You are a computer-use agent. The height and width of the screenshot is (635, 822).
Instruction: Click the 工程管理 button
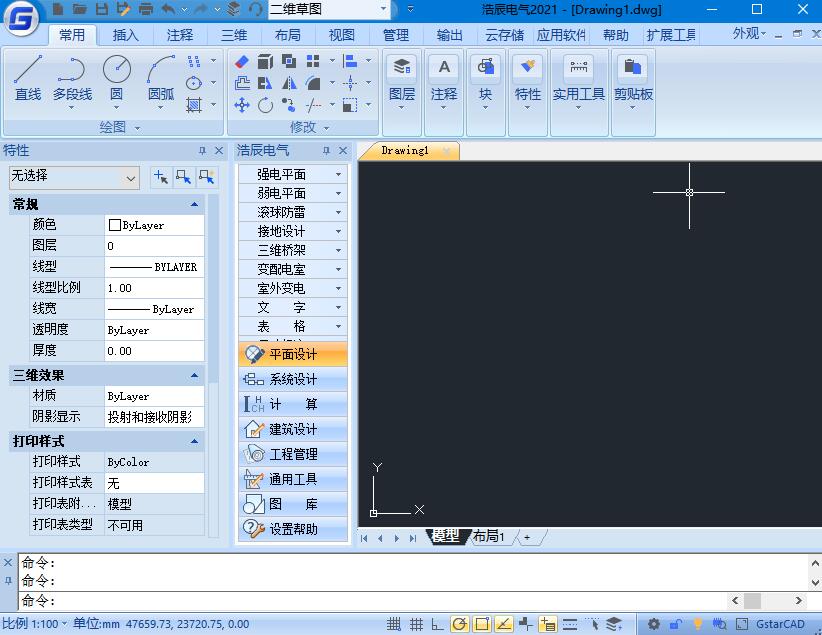(293, 453)
